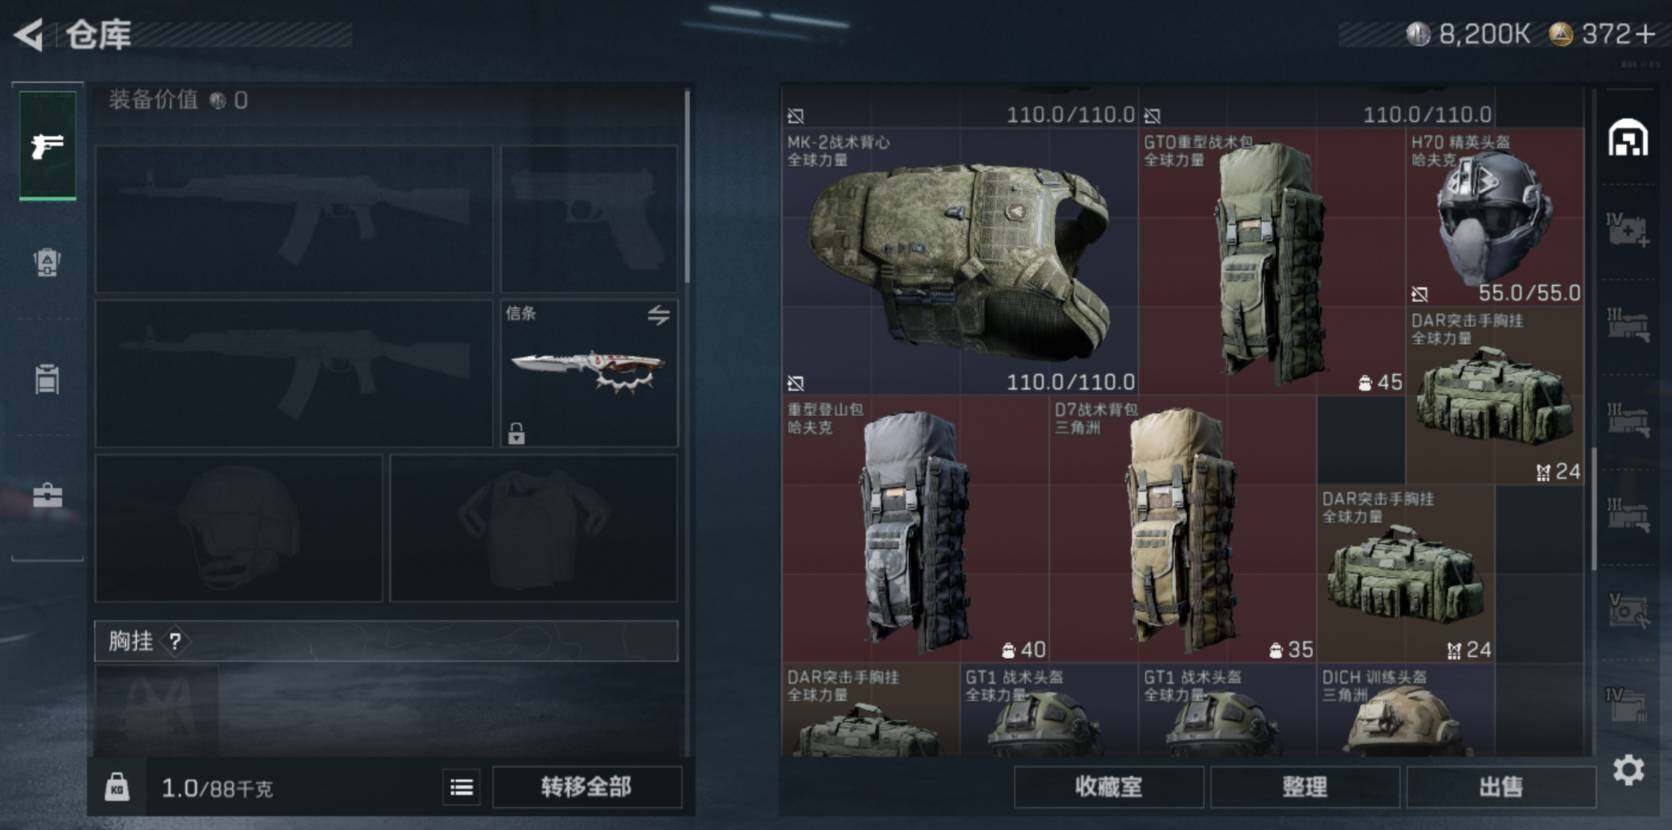Select the weapons tab with pistol icon
Screen dimensions: 1672x830
click(47, 146)
